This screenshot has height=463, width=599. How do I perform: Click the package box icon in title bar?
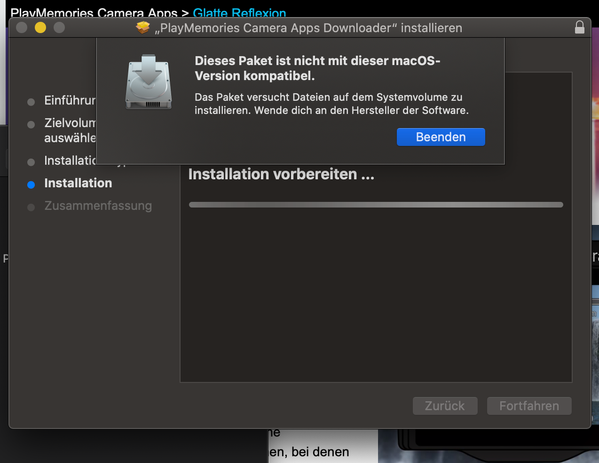click(143, 28)
